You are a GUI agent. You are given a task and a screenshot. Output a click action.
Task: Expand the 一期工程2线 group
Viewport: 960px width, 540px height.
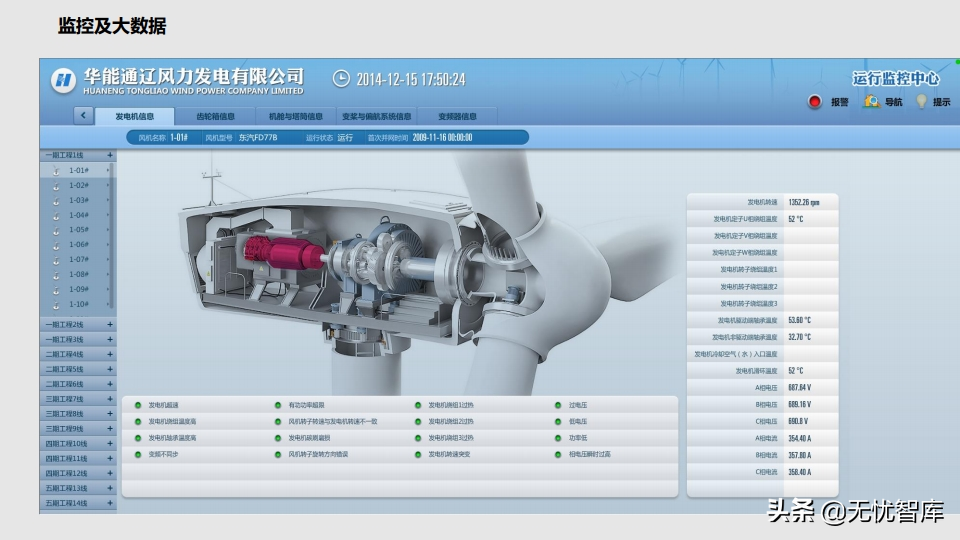pos(110,324)
